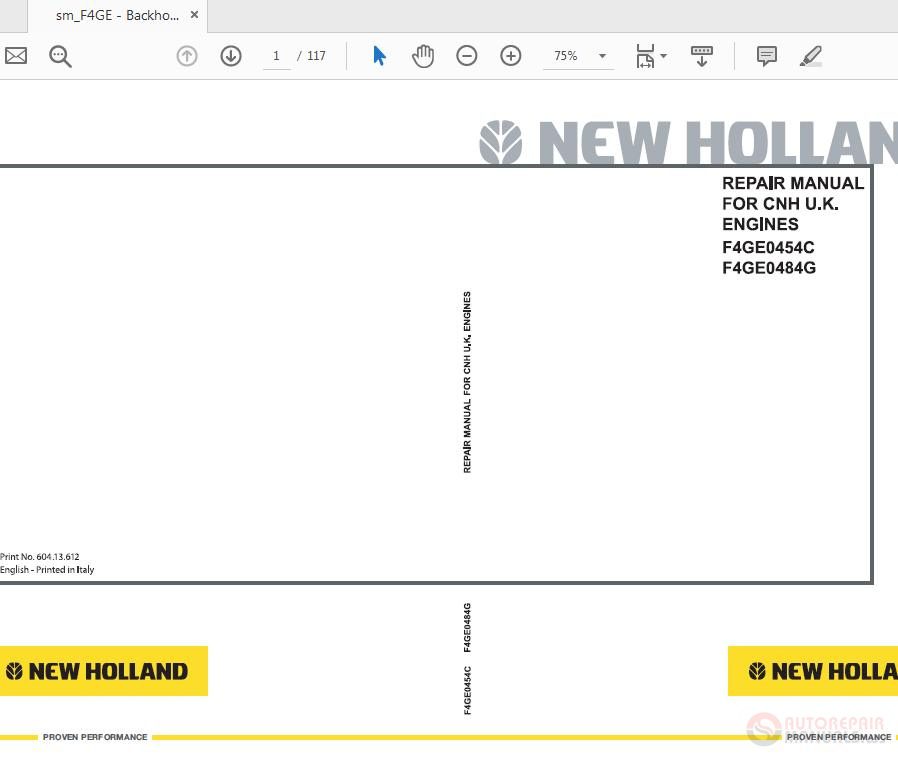Image resolution: width=898 pixels, height=760 pixels.
Task: Open the zoom presets chevron
Action: click(x=601, y=56)
